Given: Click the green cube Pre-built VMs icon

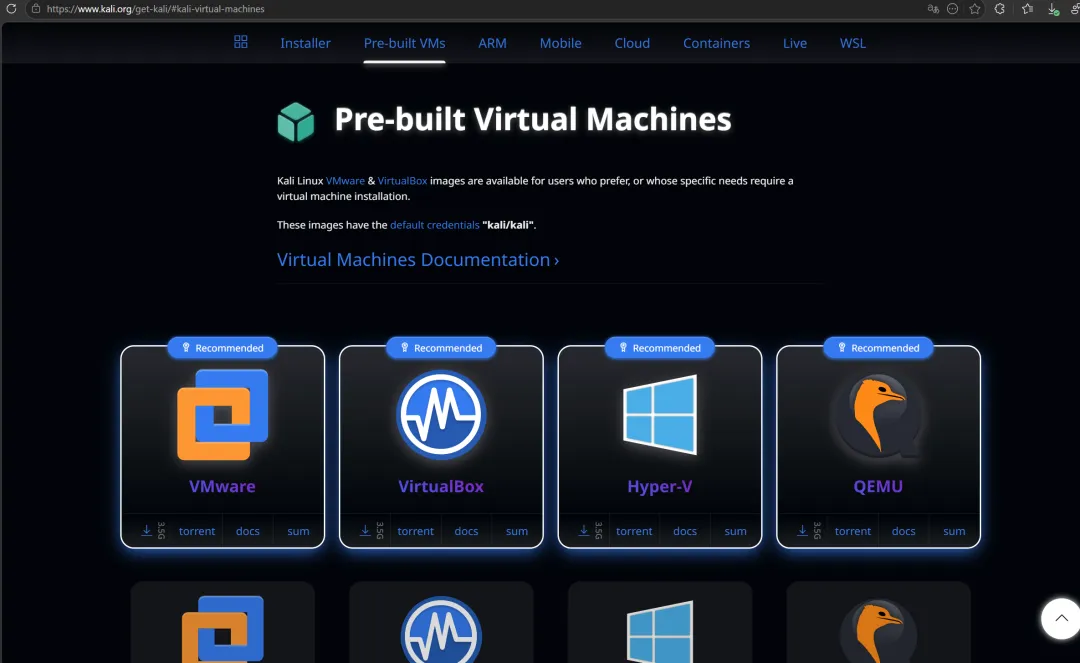Looking at the screenshot, I should pyautogui.click(x=295, y=122).
